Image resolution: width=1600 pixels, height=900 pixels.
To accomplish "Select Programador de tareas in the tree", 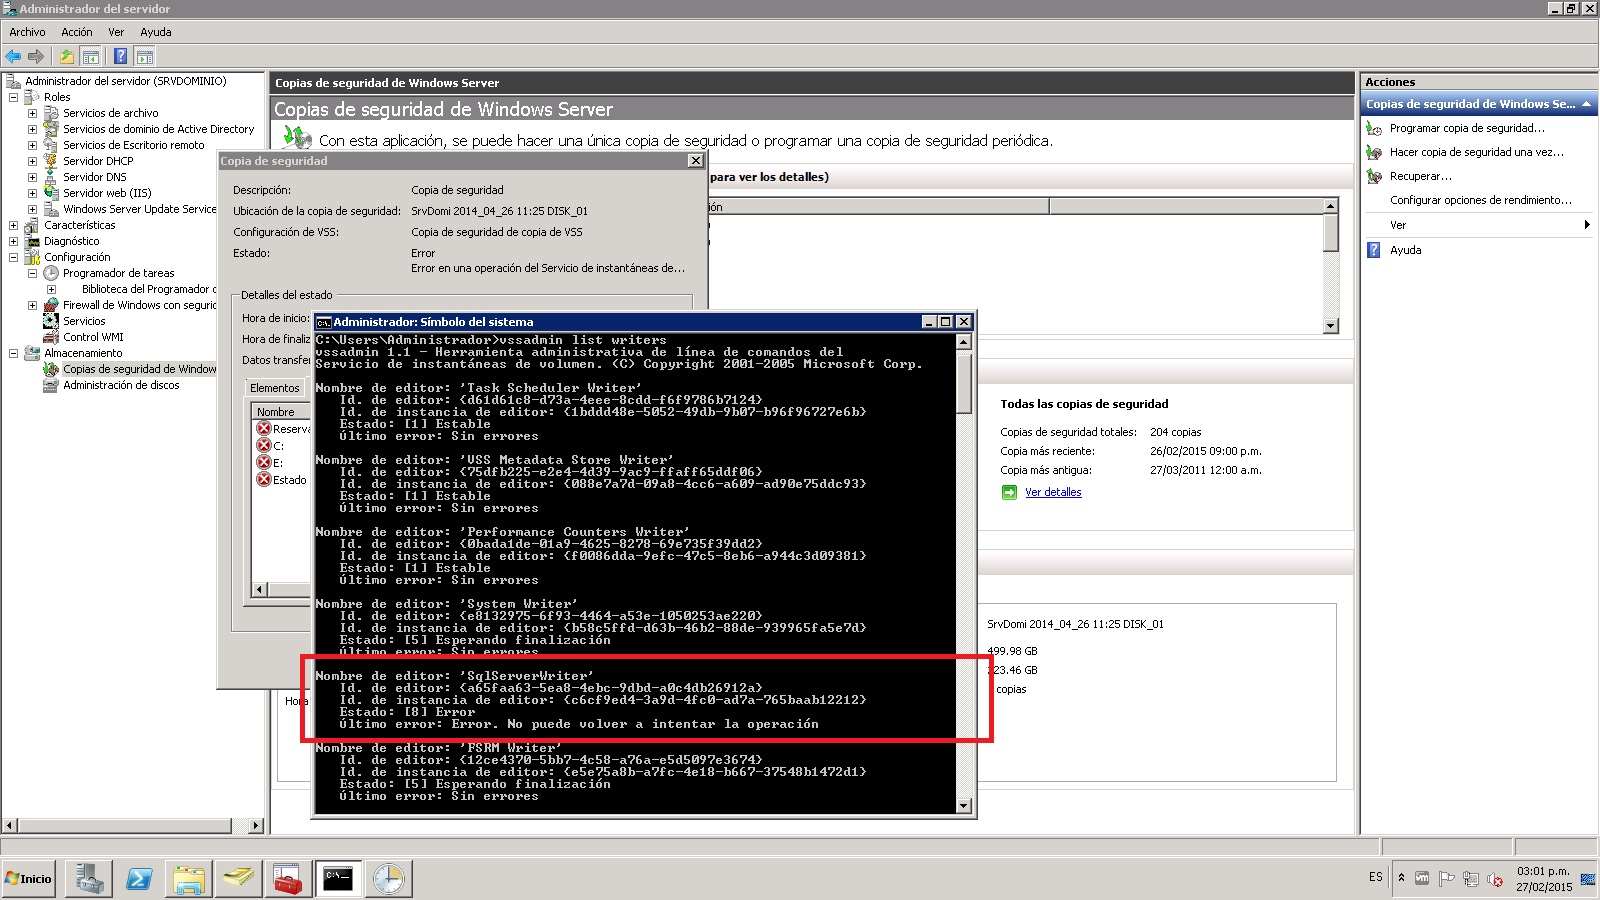I will 118,273.
